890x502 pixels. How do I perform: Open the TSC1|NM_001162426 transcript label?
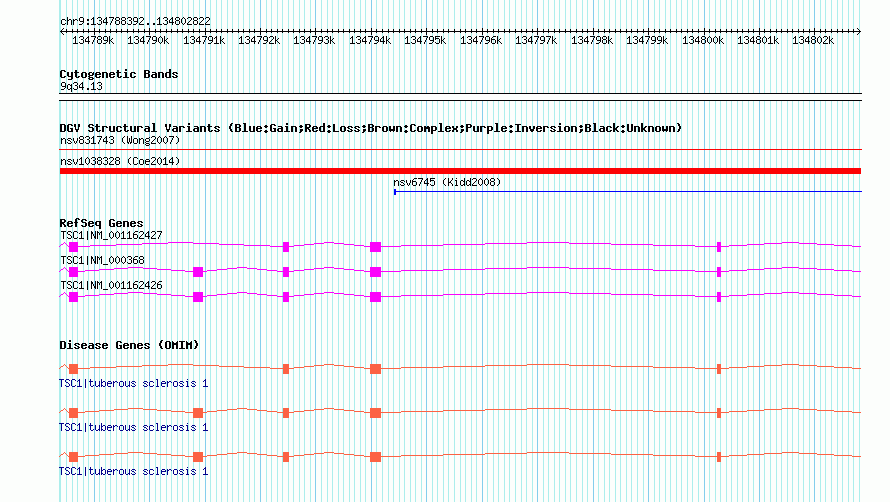click(111, 285)
